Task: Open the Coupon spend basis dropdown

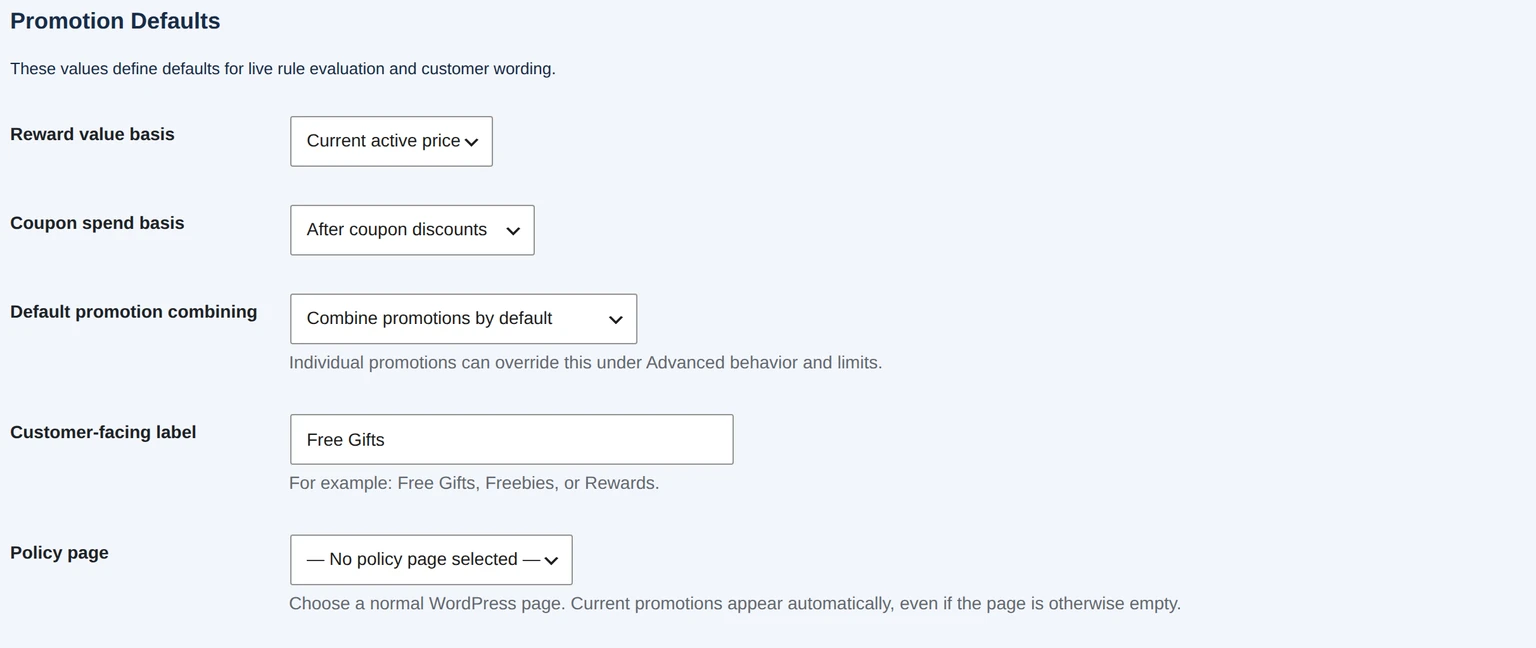Action: (x=412, y=230)
